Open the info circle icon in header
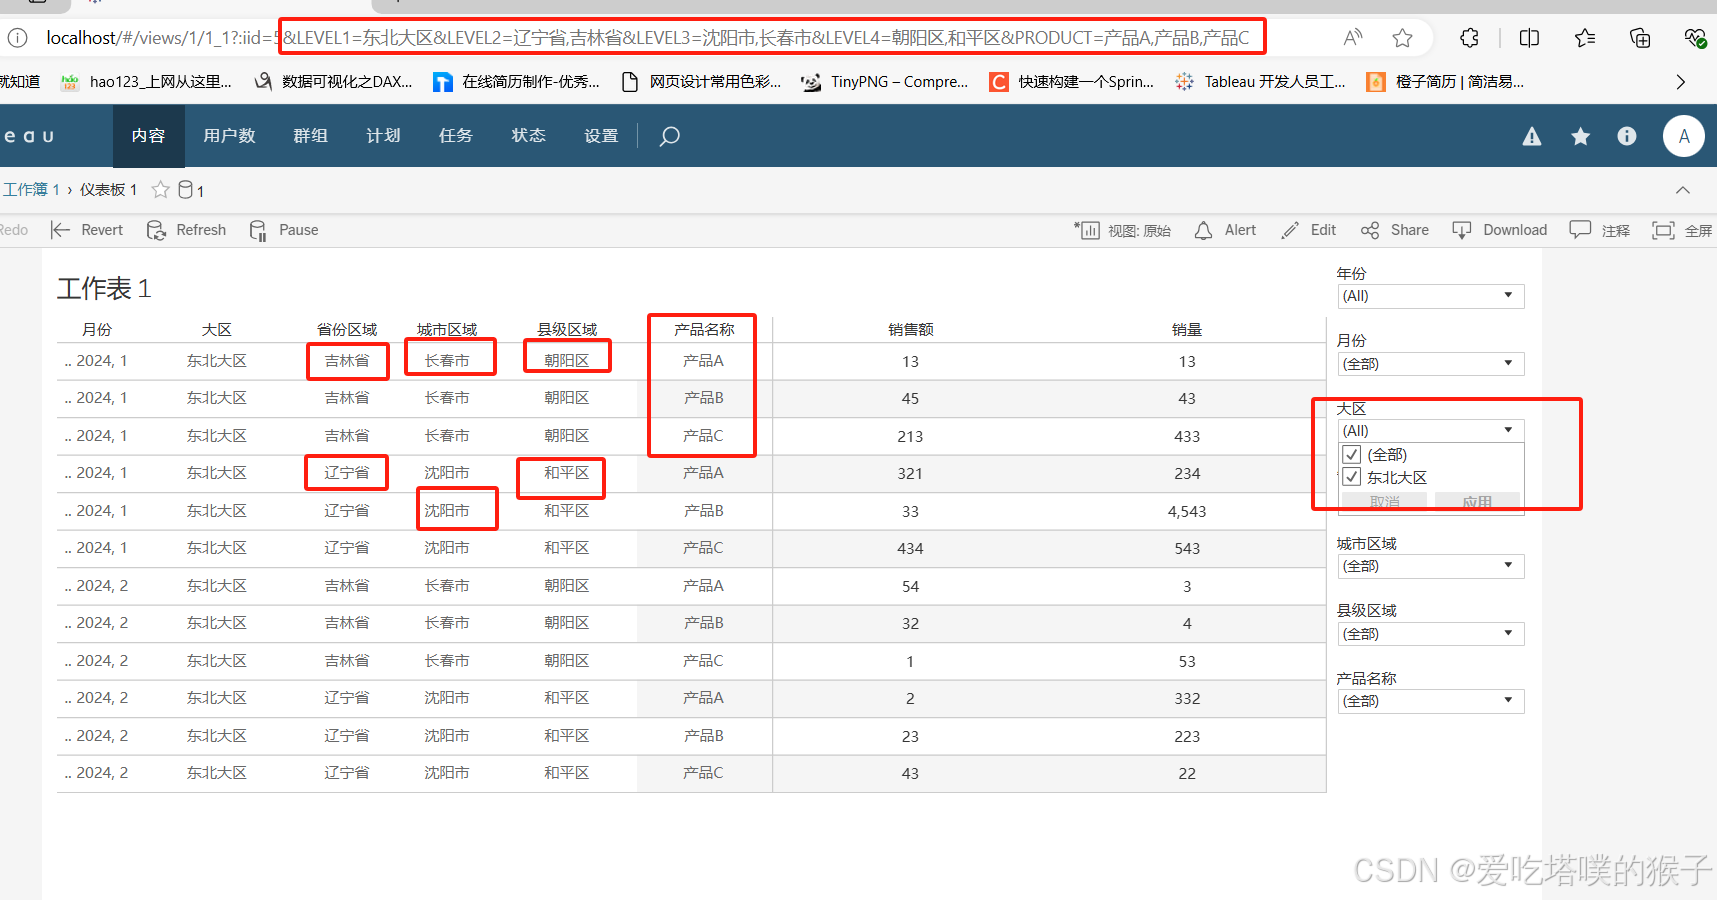 [1627, 136]
